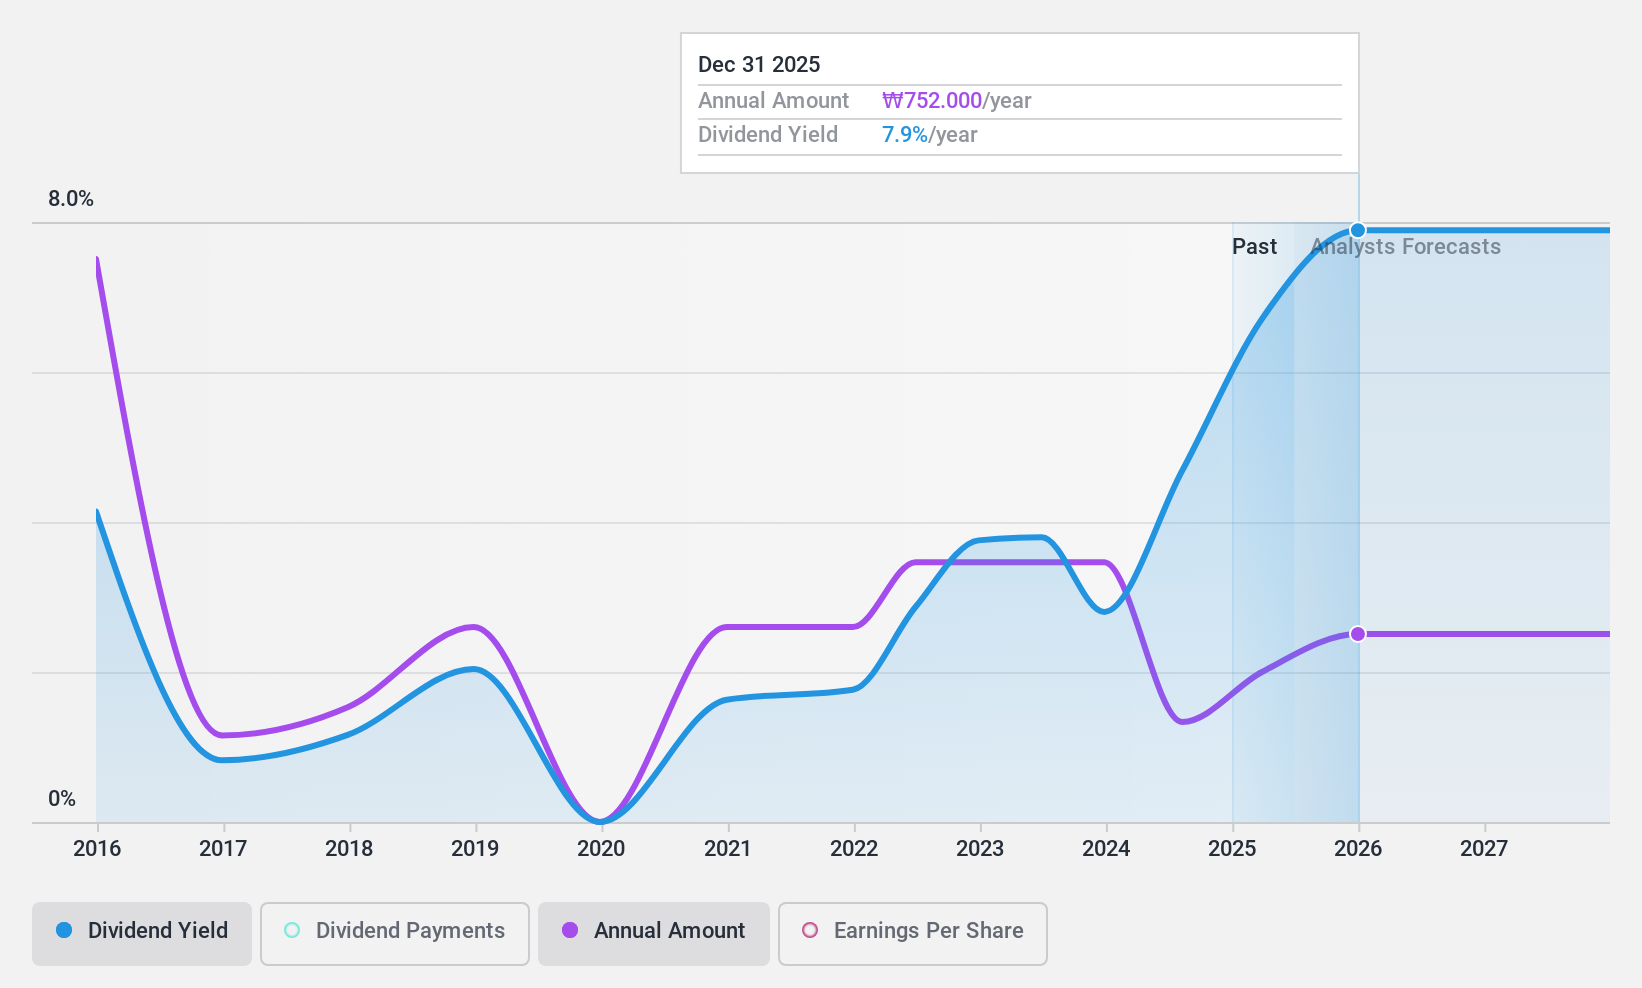Click the ₩752.000/year annual amount value
Viewport: 1642px width, 988px height.
point(956,101)
